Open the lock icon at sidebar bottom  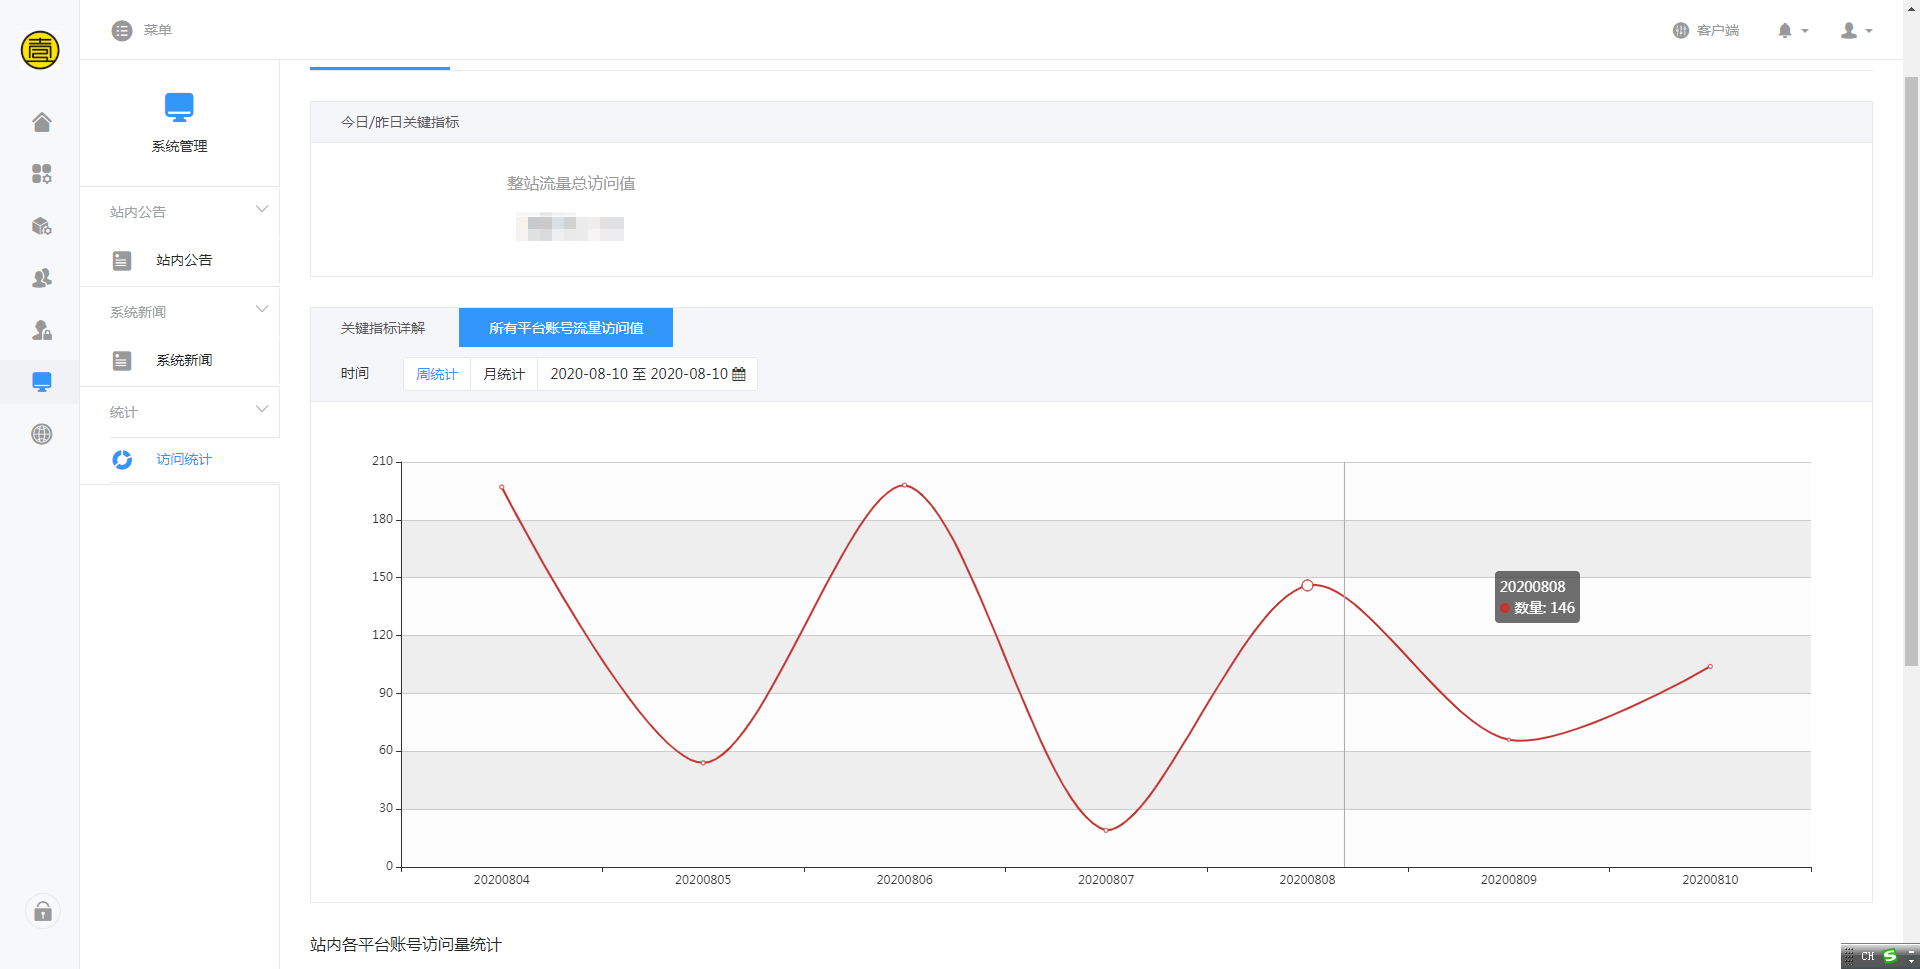point(42,911)
